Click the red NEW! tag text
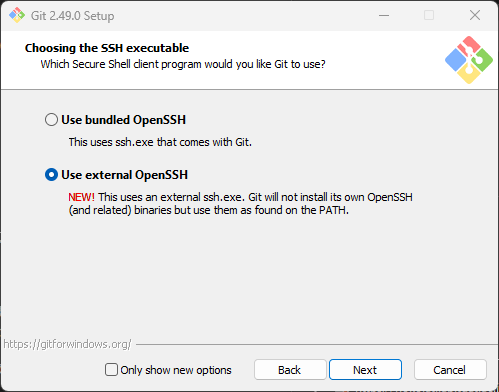This screenshot has height=392, width=499. [82, 197]
